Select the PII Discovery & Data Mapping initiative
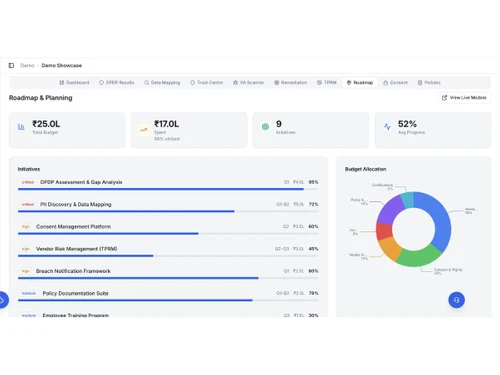Screen dimensions: 500x375 tap(76, 204)
